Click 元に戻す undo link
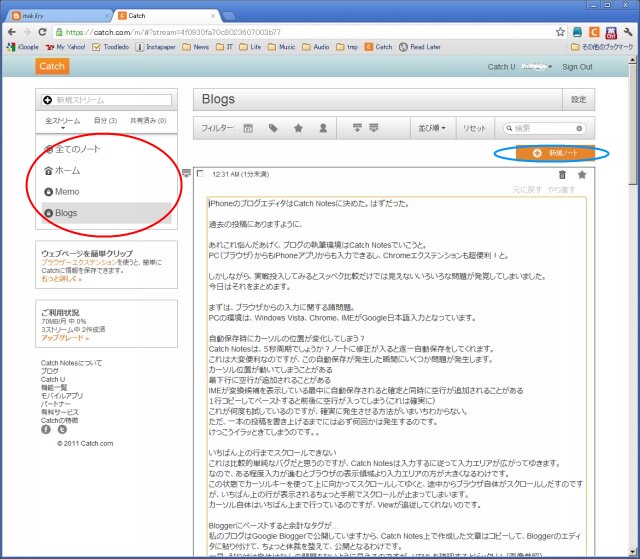 point(527,190)
